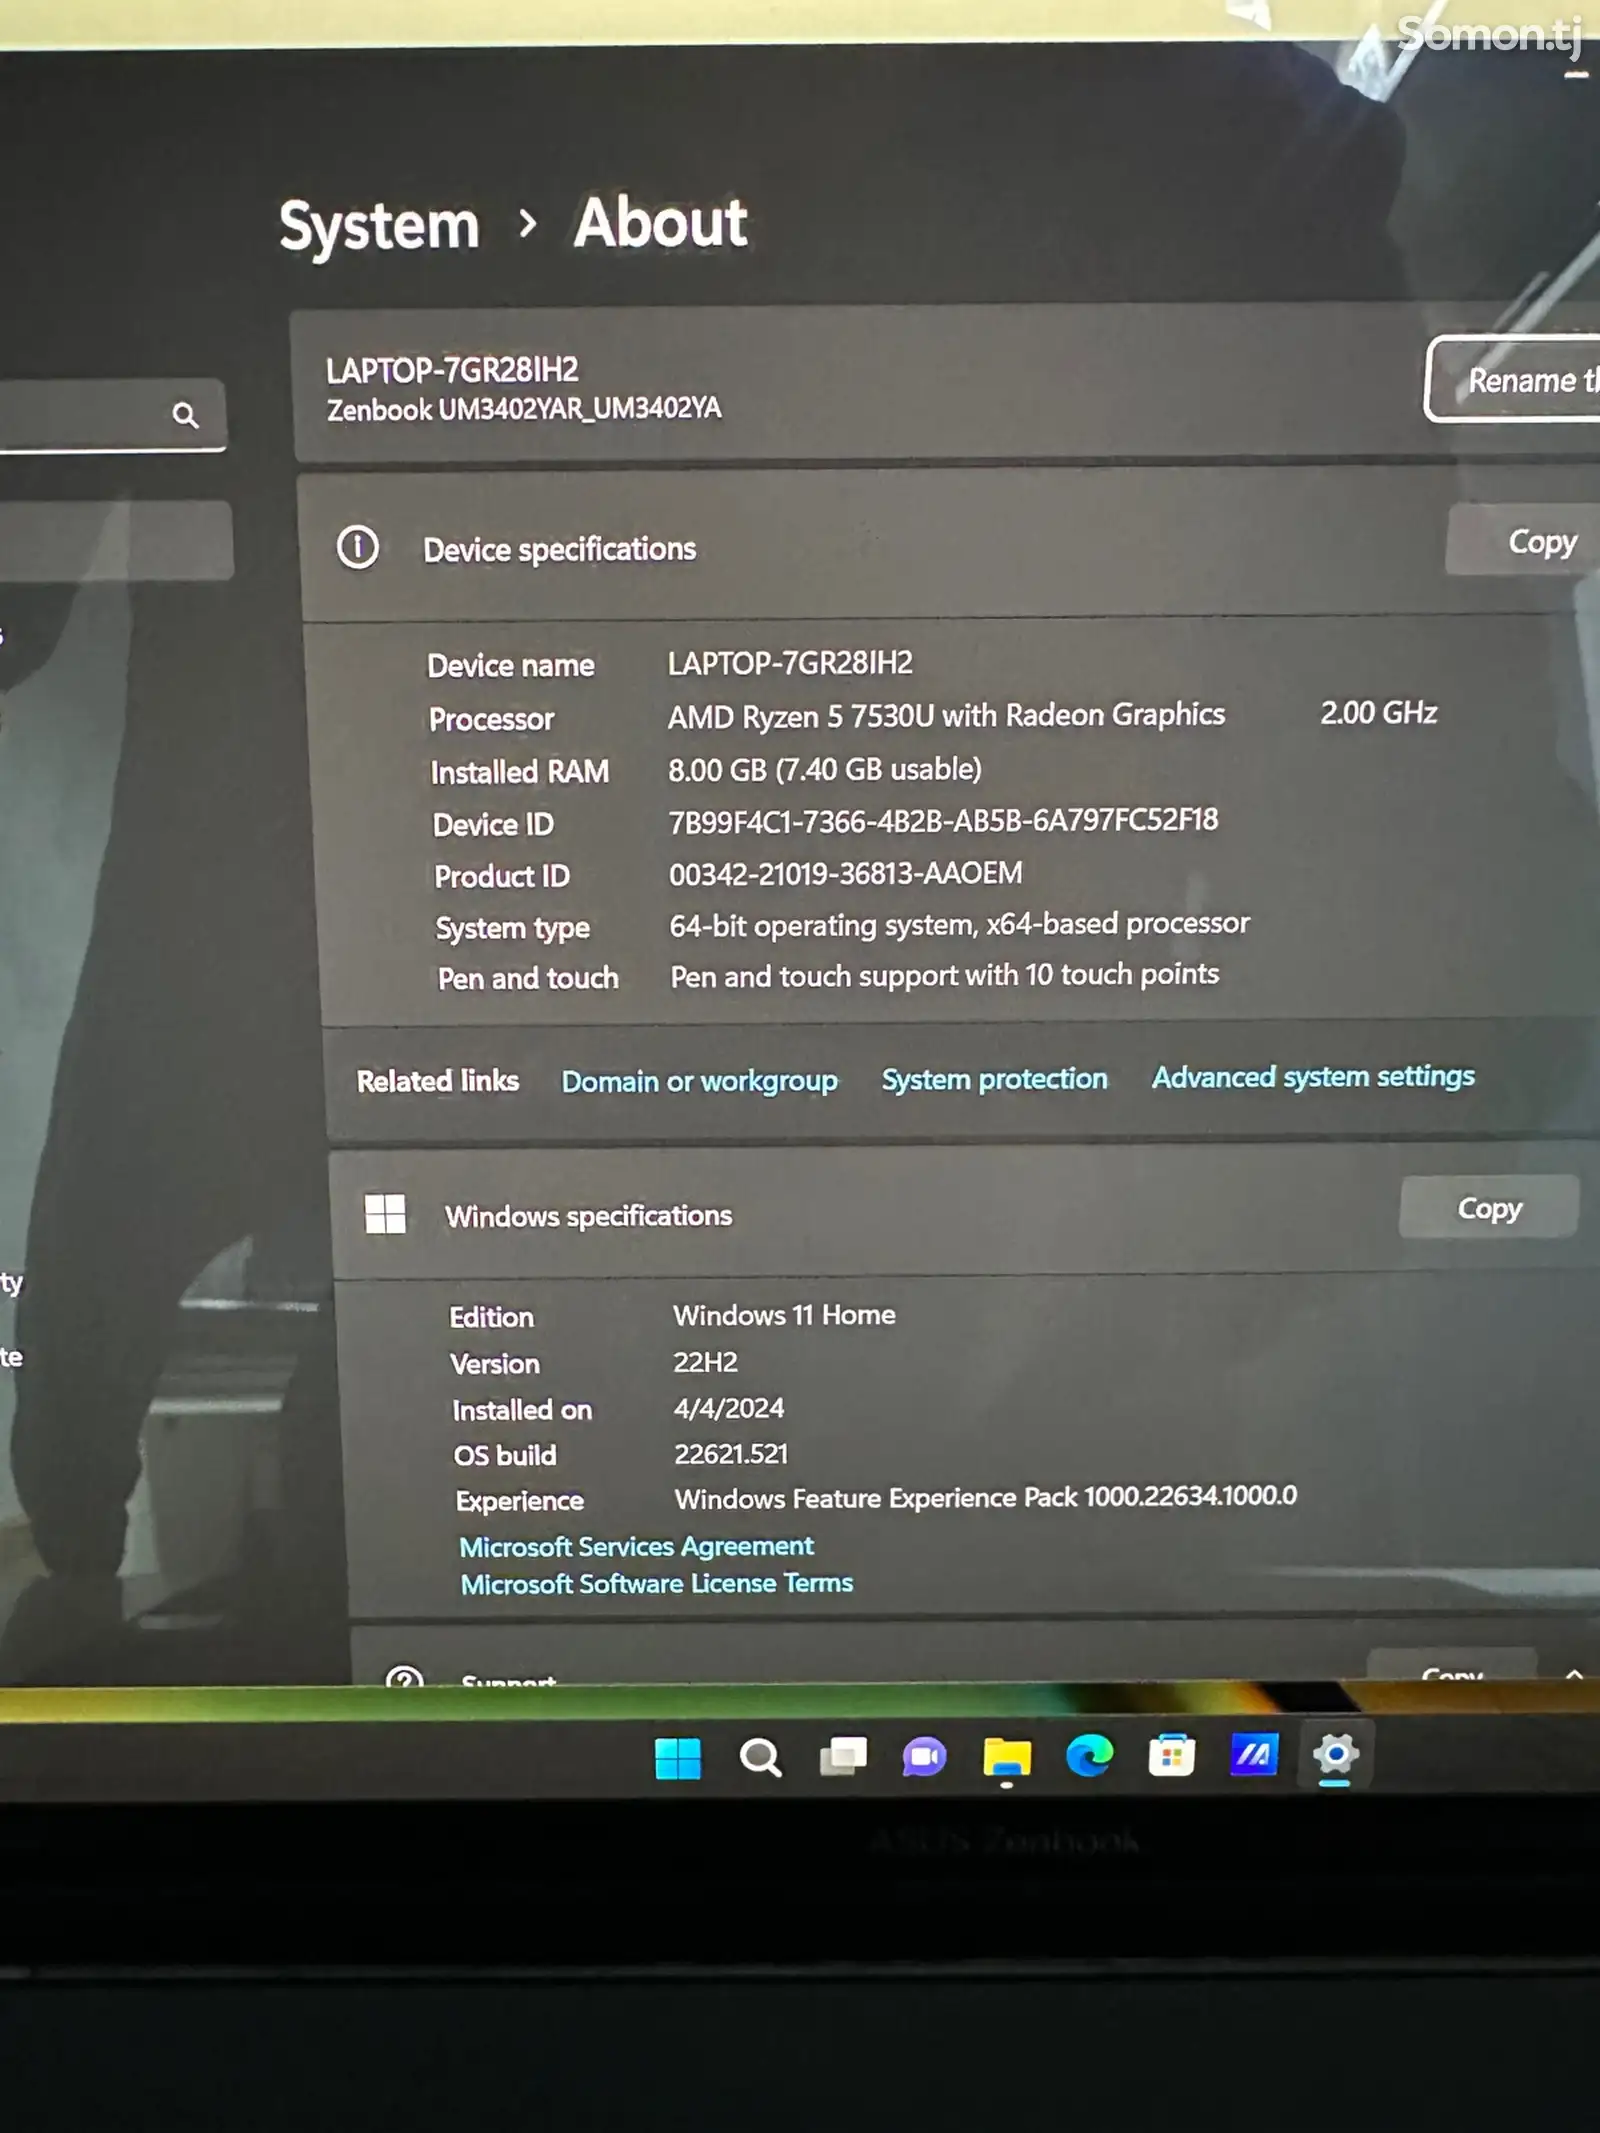Launch the Chat app from taskbar
Image resolution: width=1600 pixels, height=2133 pixels.
point(924,1756)
